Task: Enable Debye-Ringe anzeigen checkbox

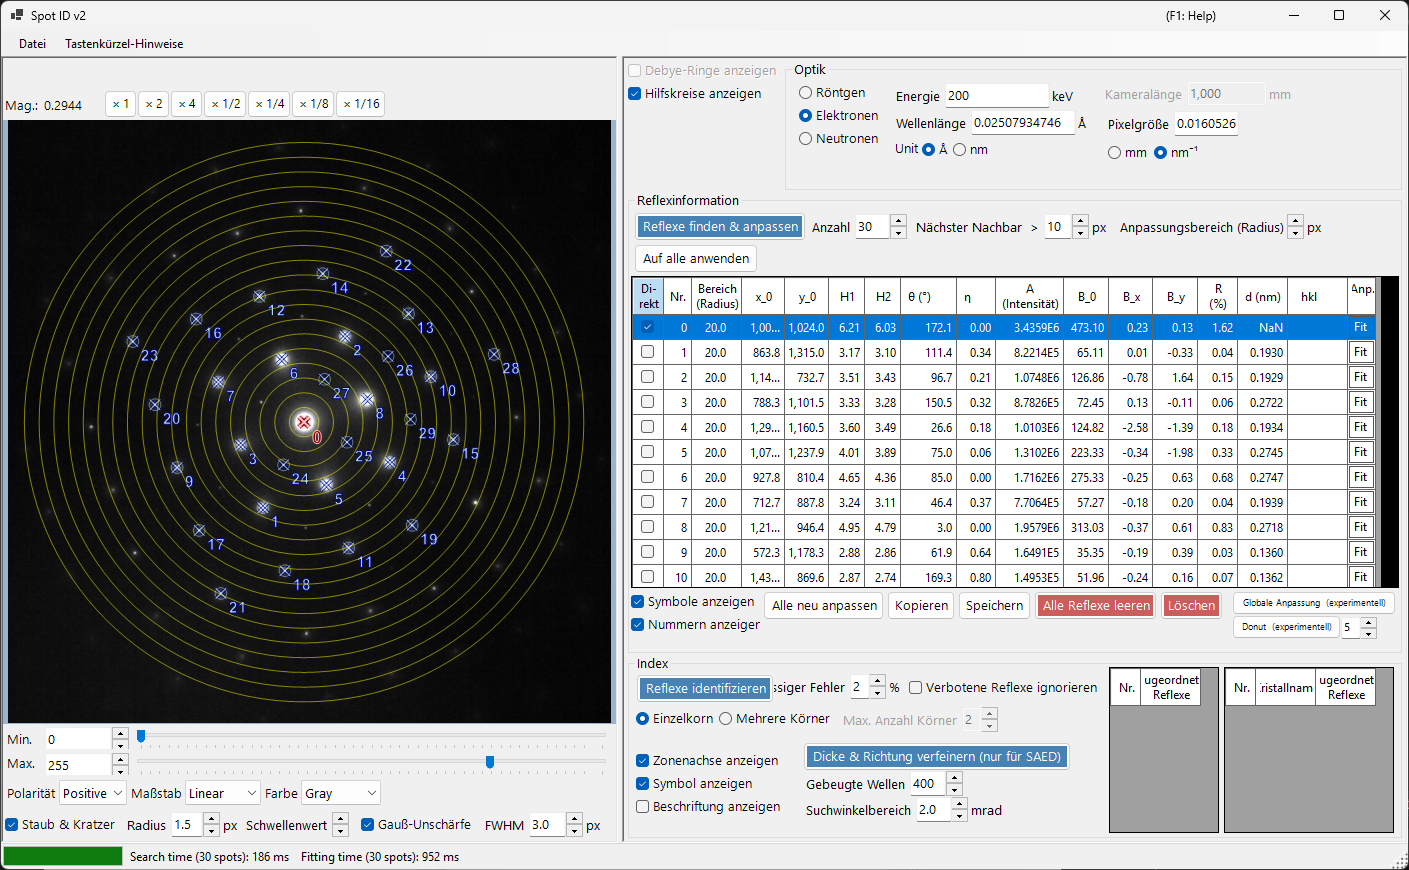Action: point(634,71)
